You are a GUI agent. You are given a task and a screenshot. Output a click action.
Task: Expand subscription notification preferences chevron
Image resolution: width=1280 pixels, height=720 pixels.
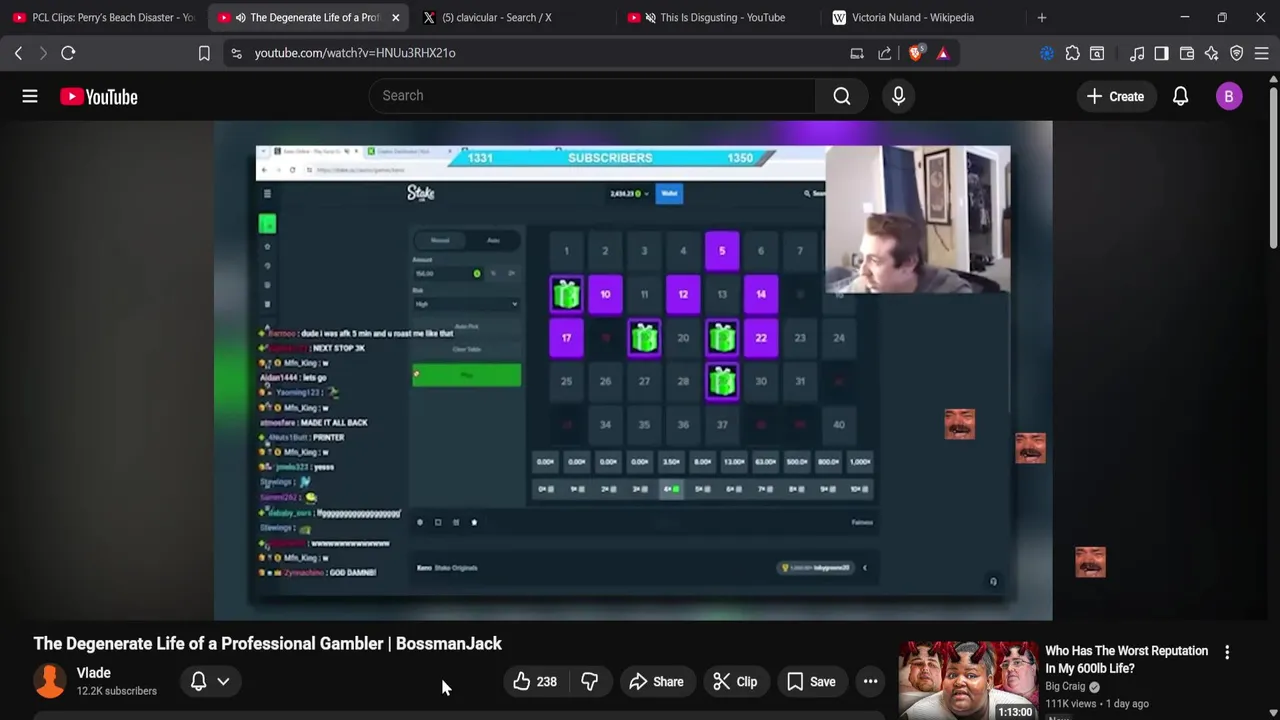(x=223, y=681)
